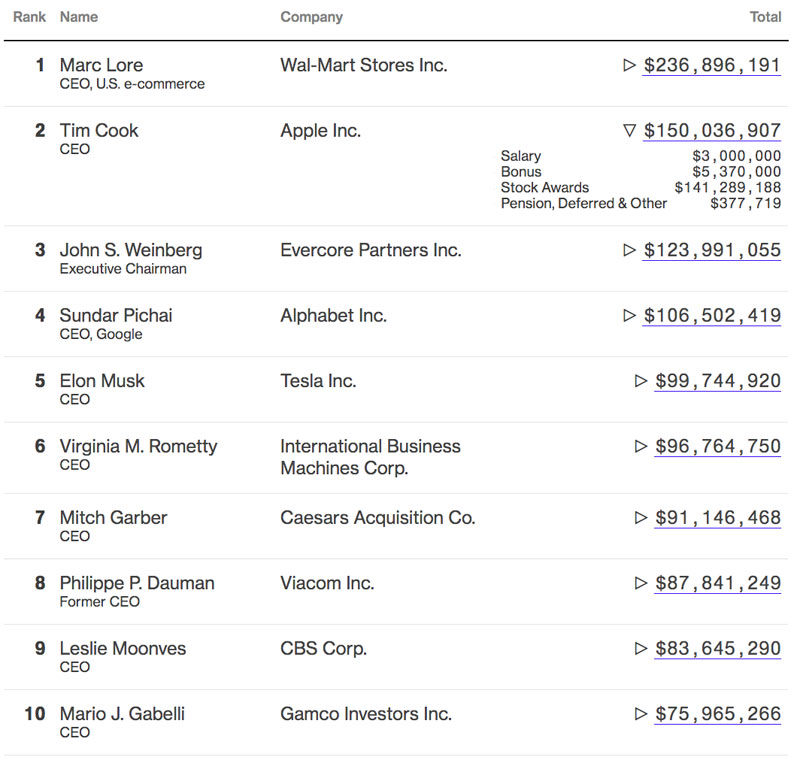Click the Bonus label under Tim Cook
This screenshot has width=800, height=763.
pyautogui.click(x=521, y=171)
